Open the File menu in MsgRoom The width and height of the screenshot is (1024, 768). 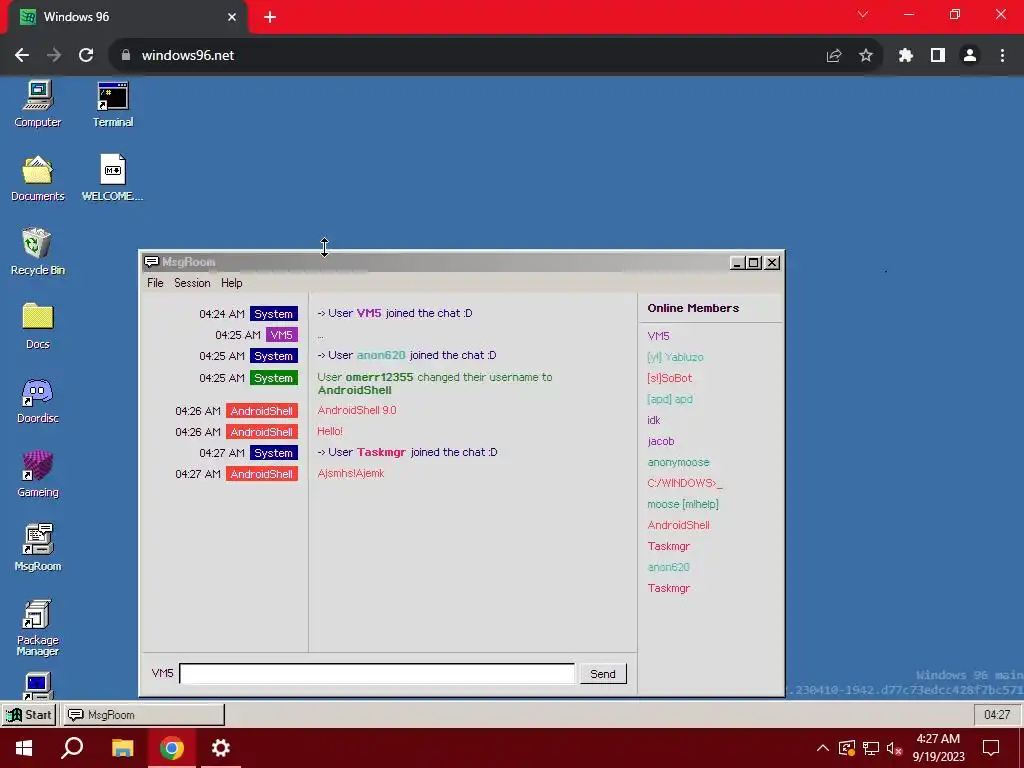point(155,283)
